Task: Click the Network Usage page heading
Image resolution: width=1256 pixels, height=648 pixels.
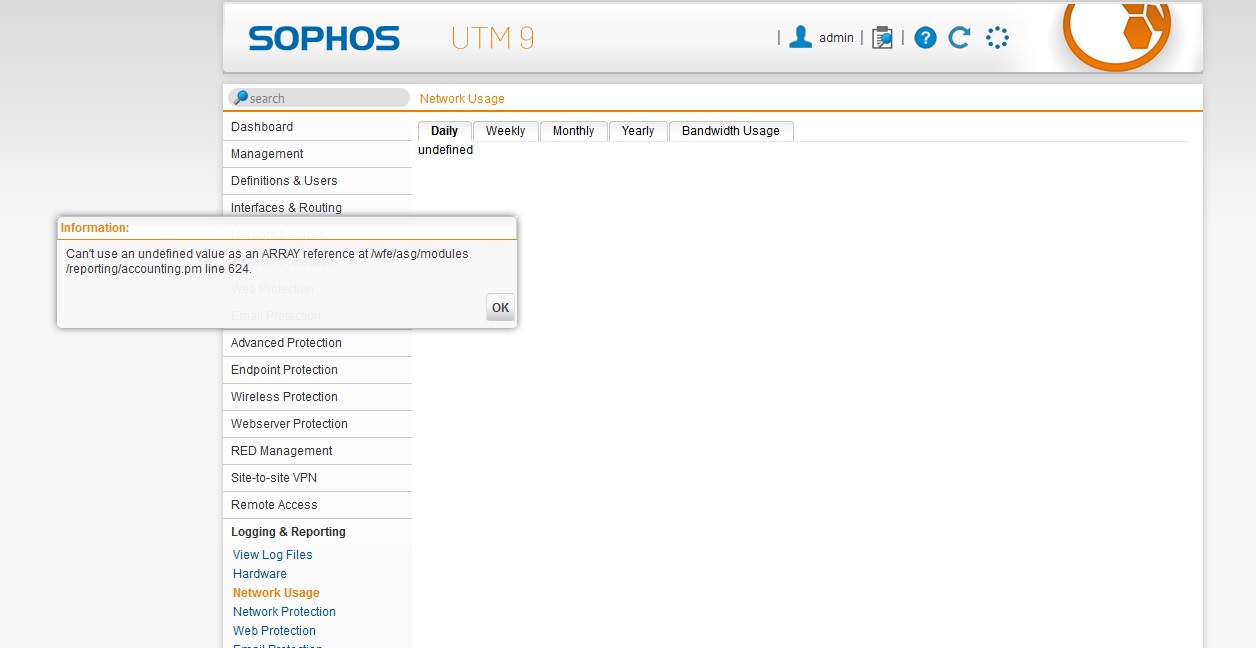Action: [x=462, y=99]
